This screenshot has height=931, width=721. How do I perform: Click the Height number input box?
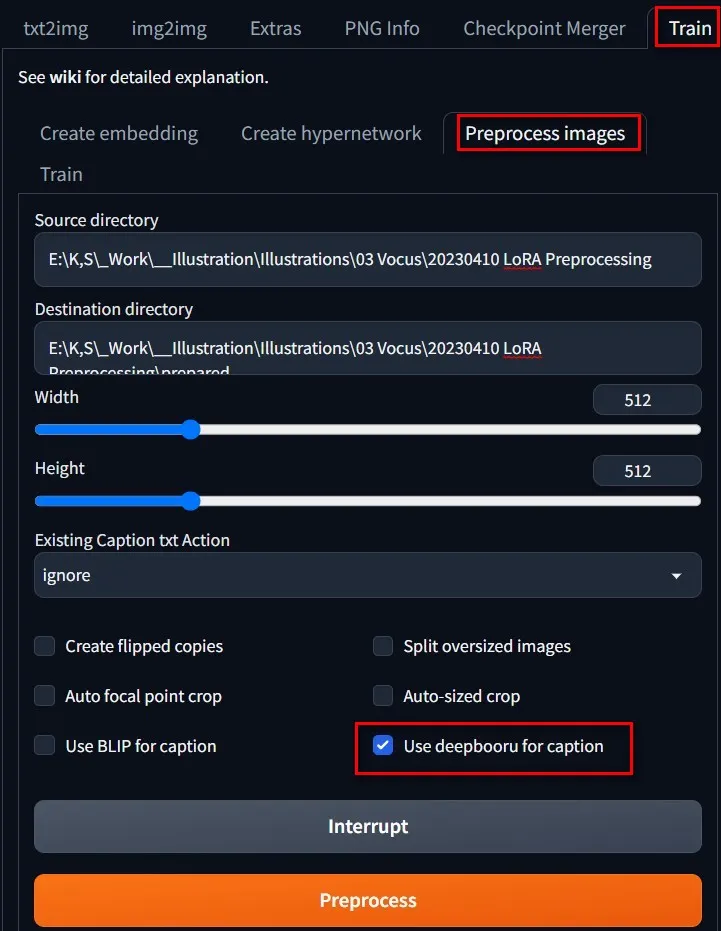click(647, 471)
